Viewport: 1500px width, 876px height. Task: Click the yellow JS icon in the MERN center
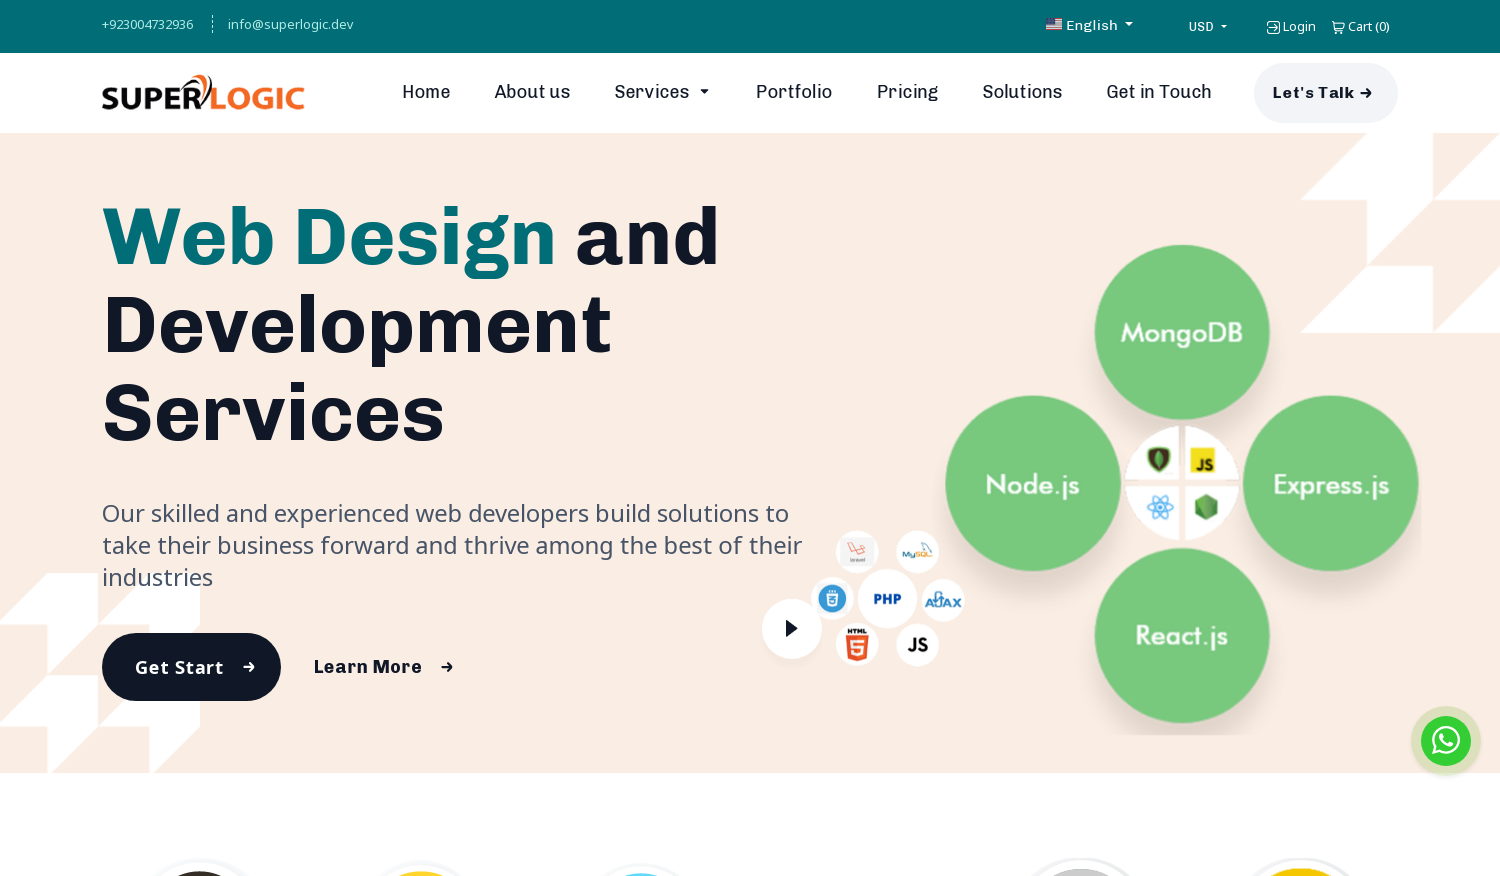click(1204, 462)
